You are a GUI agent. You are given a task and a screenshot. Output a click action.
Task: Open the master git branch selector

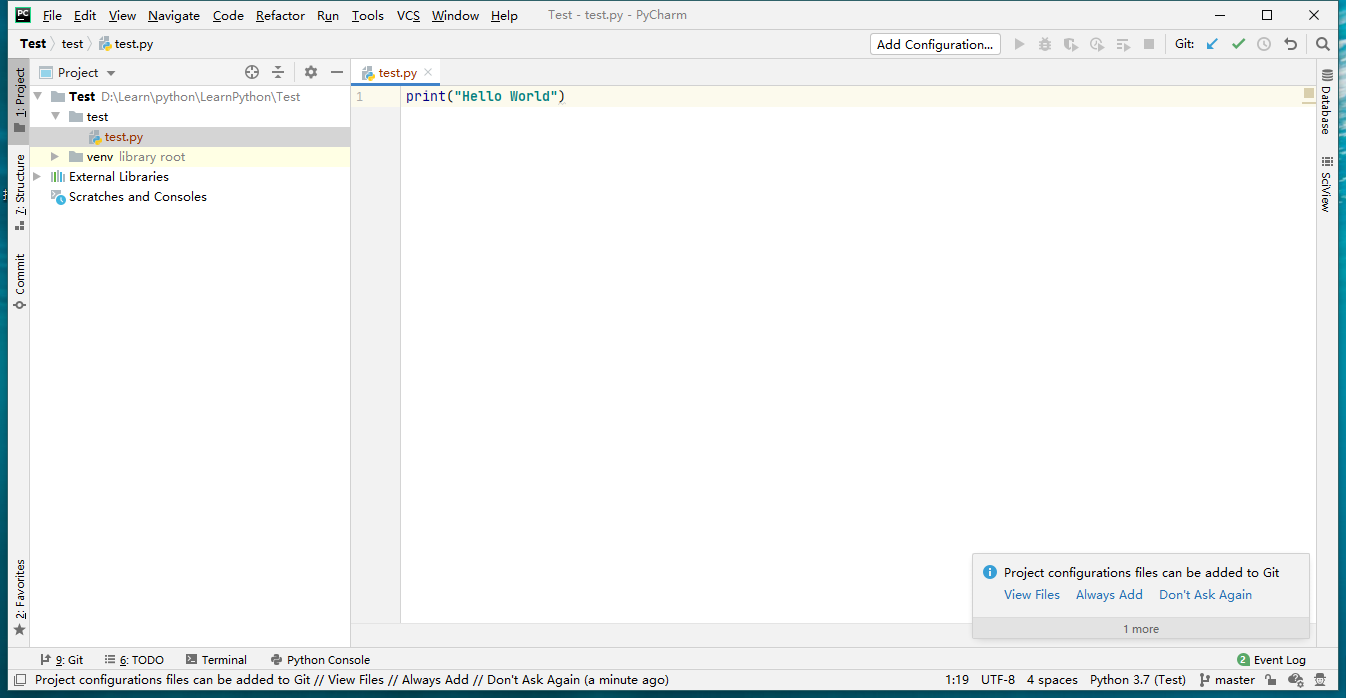click(x=1226, y=680)
